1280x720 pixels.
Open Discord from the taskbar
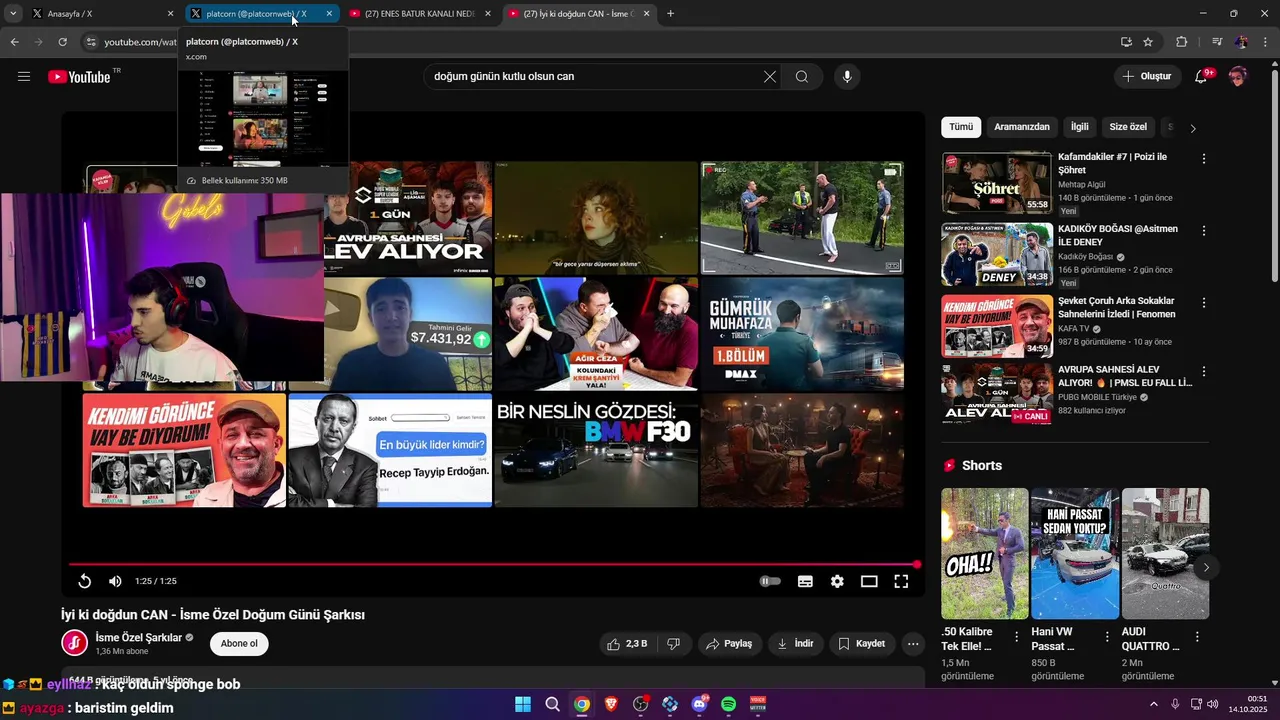699,704
